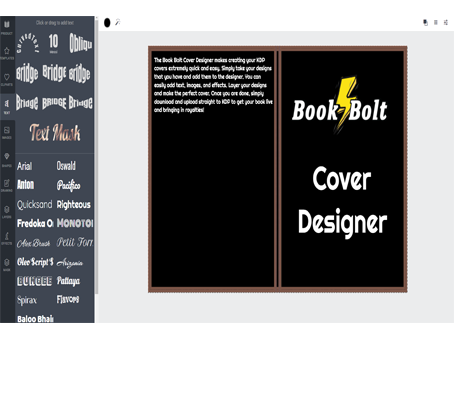Viewport: 454px width, 394px height.
Task: Click the black background color swatch
Action: coord(107,23)
